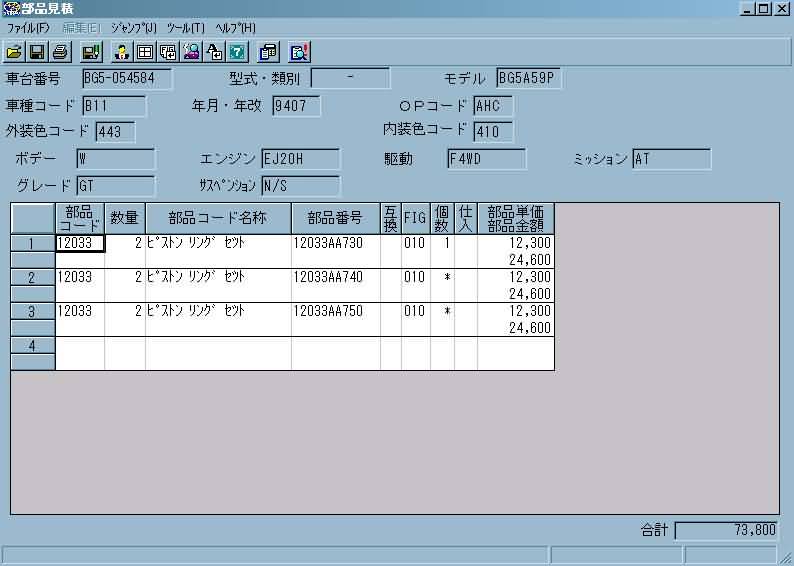This screenshot has width=794, height=566.
Task: Click the 仕入 column header
Action: click(x=465, y=219)
